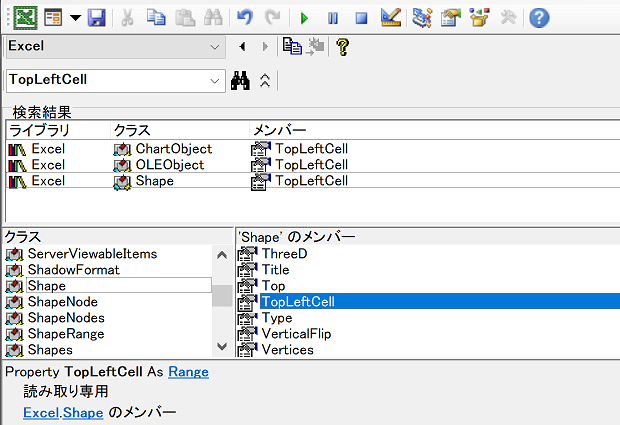Image resolution: width=620 pixels, height=425 pixels.
Task: Open Object Browser toolbar icon
Action: tap(480, 18)
